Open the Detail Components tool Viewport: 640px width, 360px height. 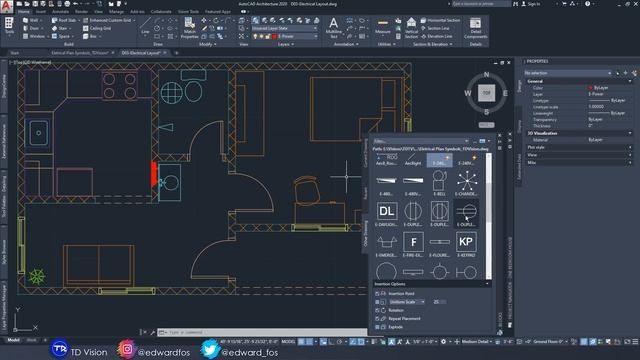pyautogui.click(x=476, y=28)
